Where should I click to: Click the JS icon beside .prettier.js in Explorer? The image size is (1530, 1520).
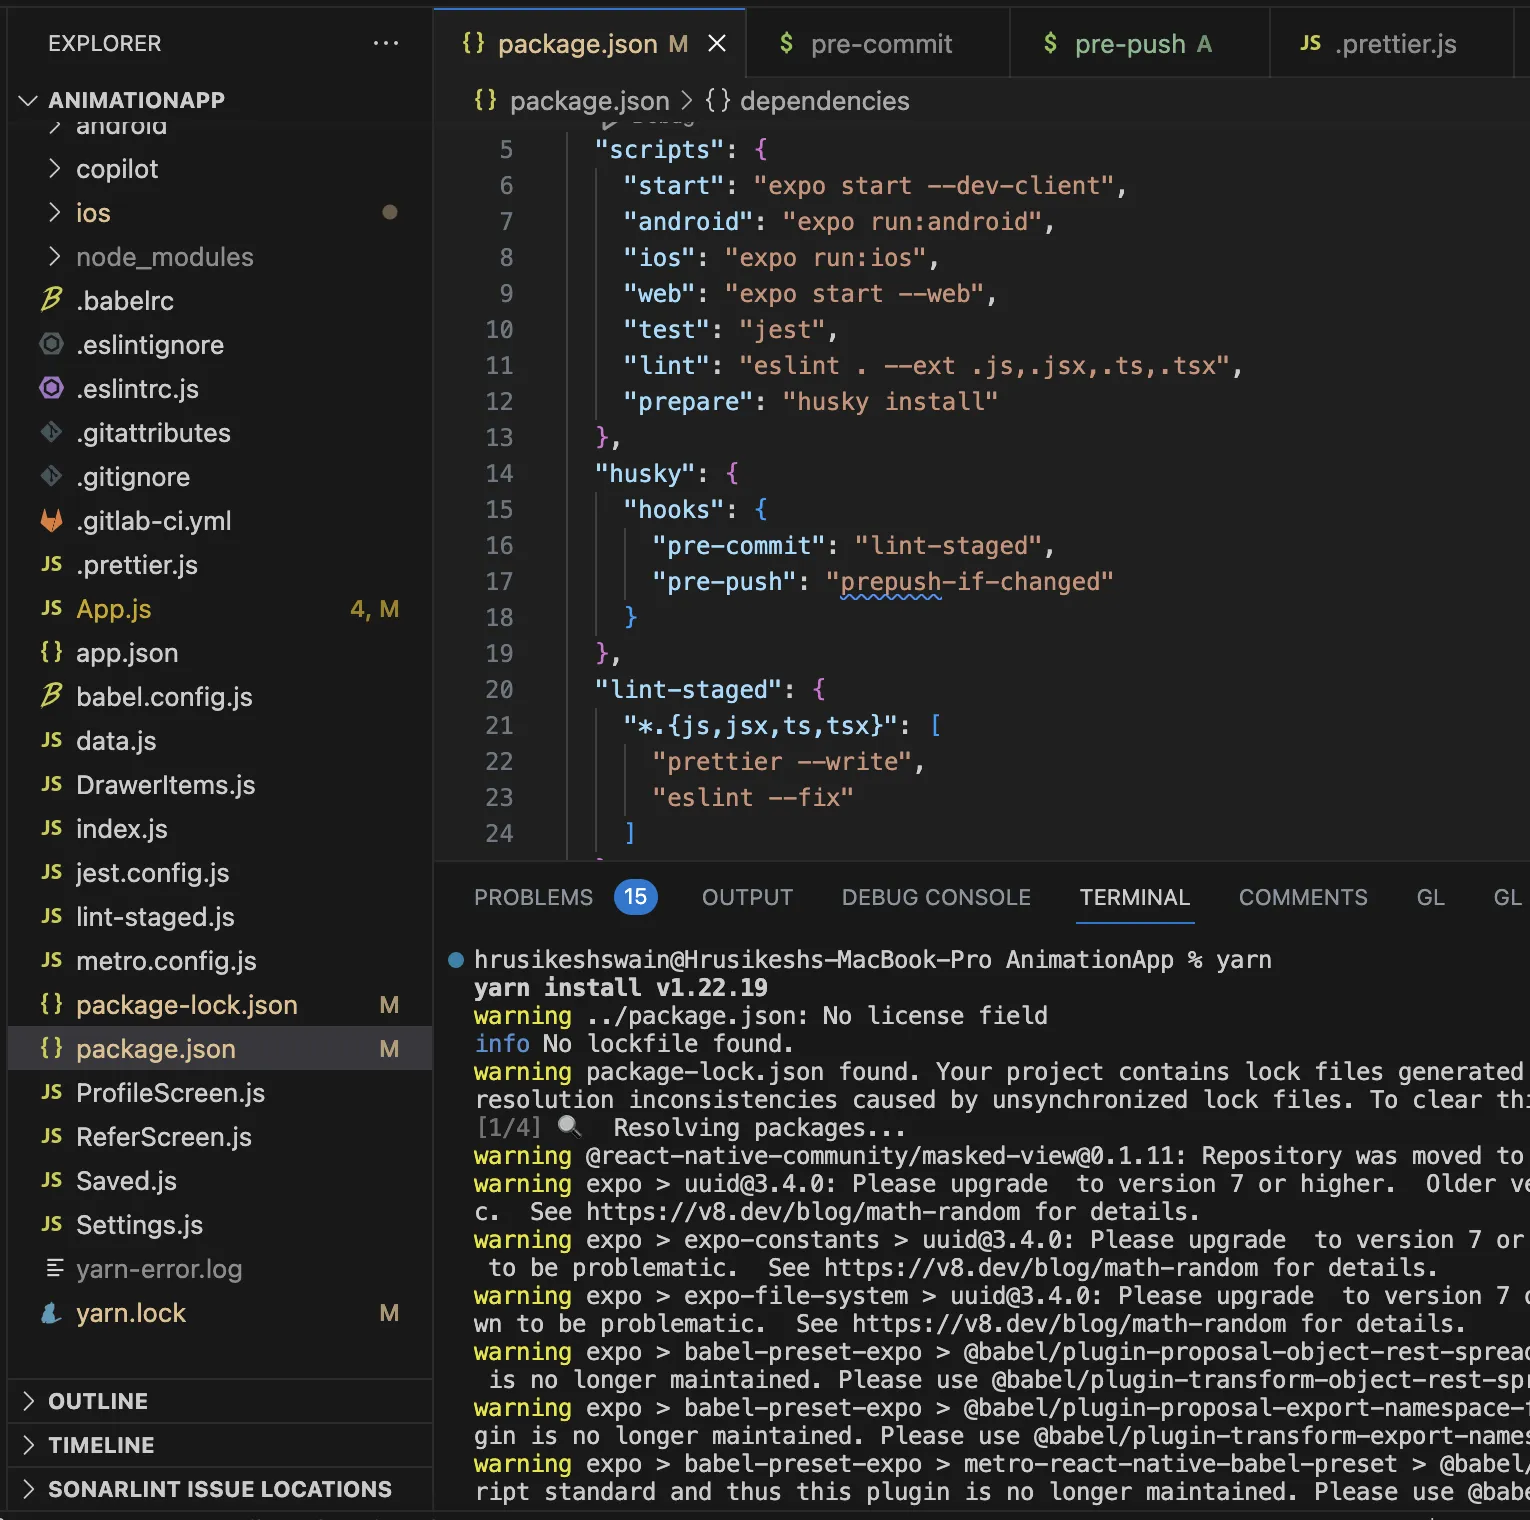(x=52, y=564)
